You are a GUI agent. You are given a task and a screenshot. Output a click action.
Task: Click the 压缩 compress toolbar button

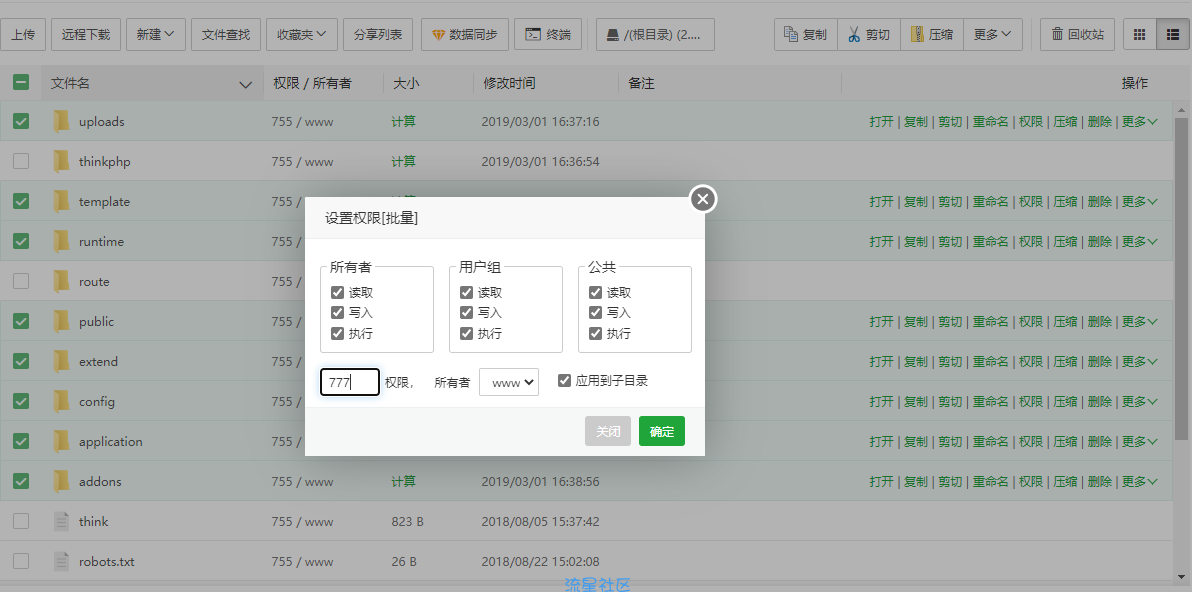pyautogui.click(x=932, y=34)
